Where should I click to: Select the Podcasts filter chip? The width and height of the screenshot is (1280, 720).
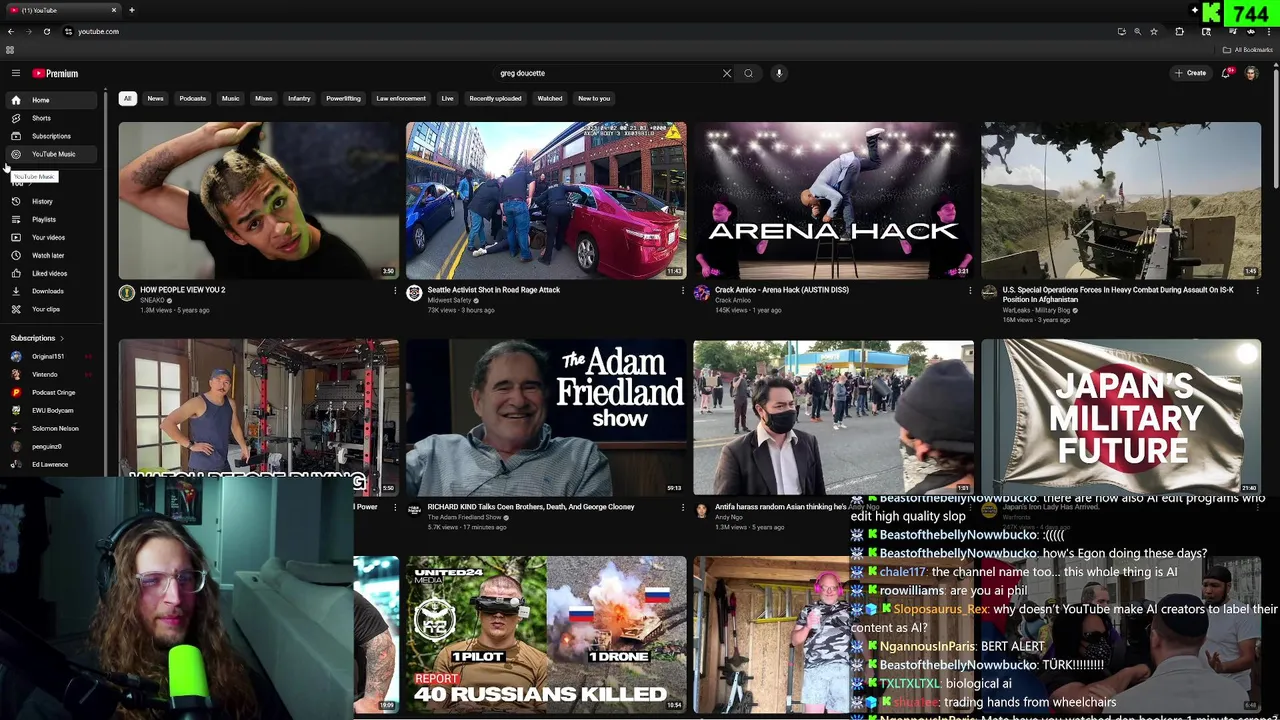pyautogui.click(x=193, y=98)
